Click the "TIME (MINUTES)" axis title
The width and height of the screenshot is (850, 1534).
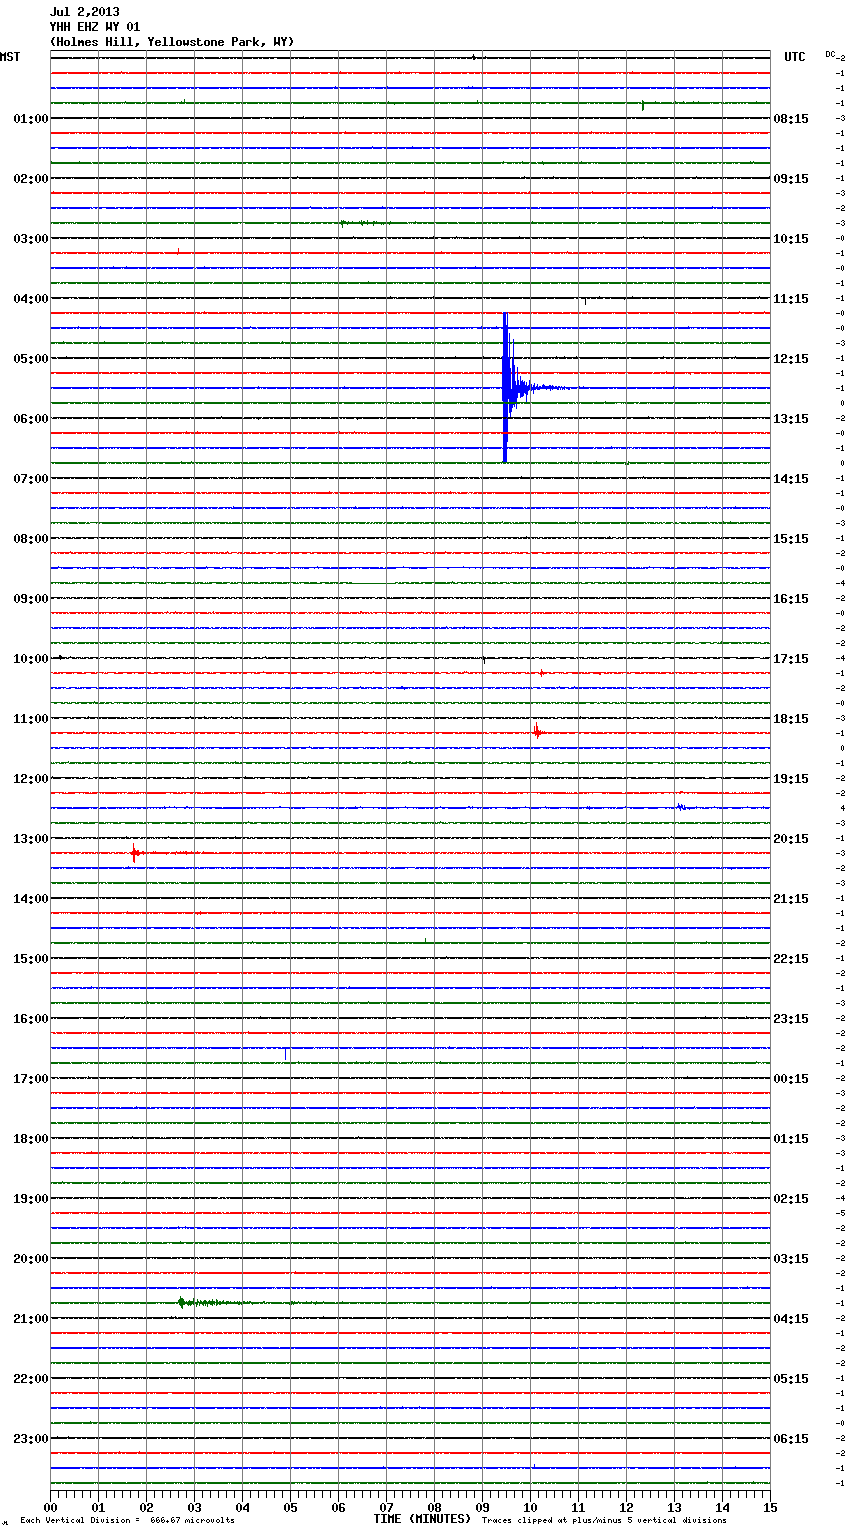422,1519
